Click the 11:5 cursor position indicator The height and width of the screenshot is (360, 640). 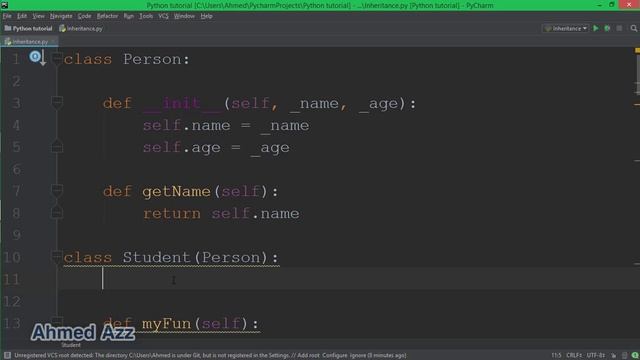pyautogui.click(x=556, y=356)
